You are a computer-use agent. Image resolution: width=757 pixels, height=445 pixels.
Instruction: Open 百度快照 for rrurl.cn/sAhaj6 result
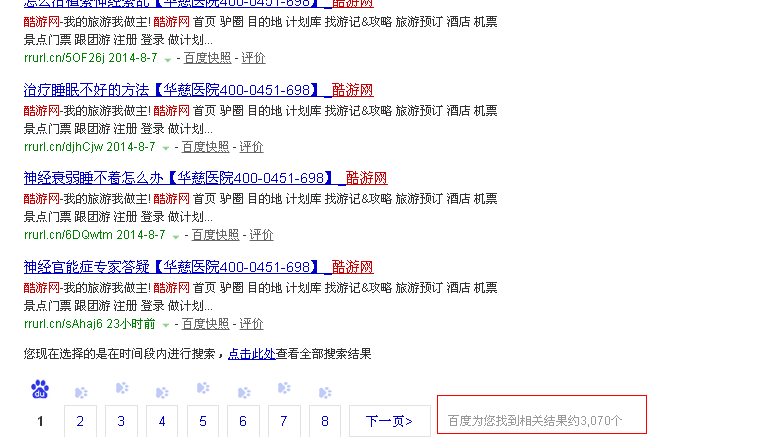205,324
